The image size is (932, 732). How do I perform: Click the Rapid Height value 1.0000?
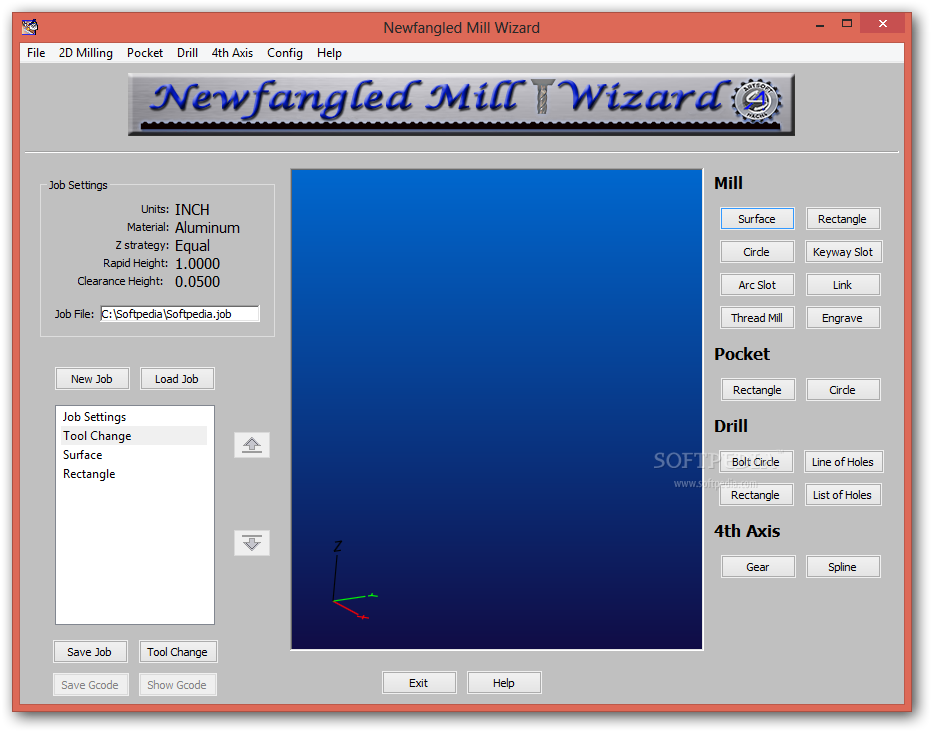(x=197, y=264)
